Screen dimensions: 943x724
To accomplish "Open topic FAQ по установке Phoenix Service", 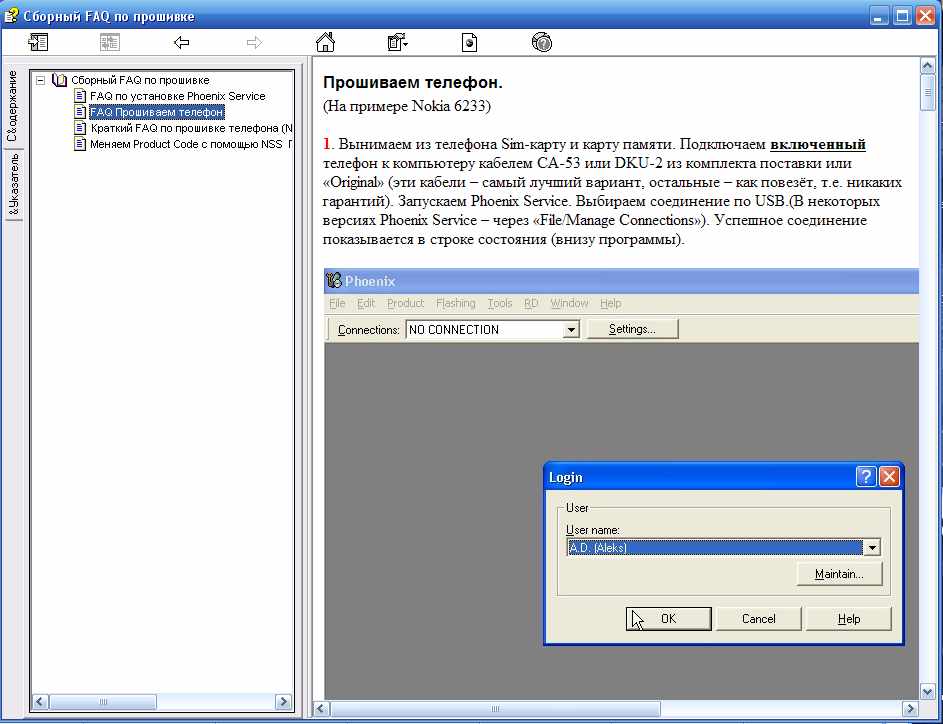I will coord(177,96).
